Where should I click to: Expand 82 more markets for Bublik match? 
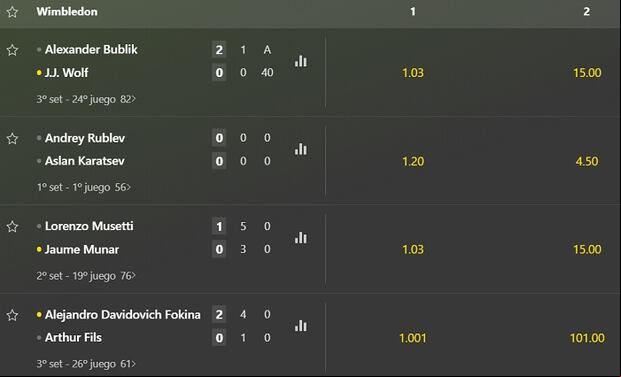click(128, 99)
